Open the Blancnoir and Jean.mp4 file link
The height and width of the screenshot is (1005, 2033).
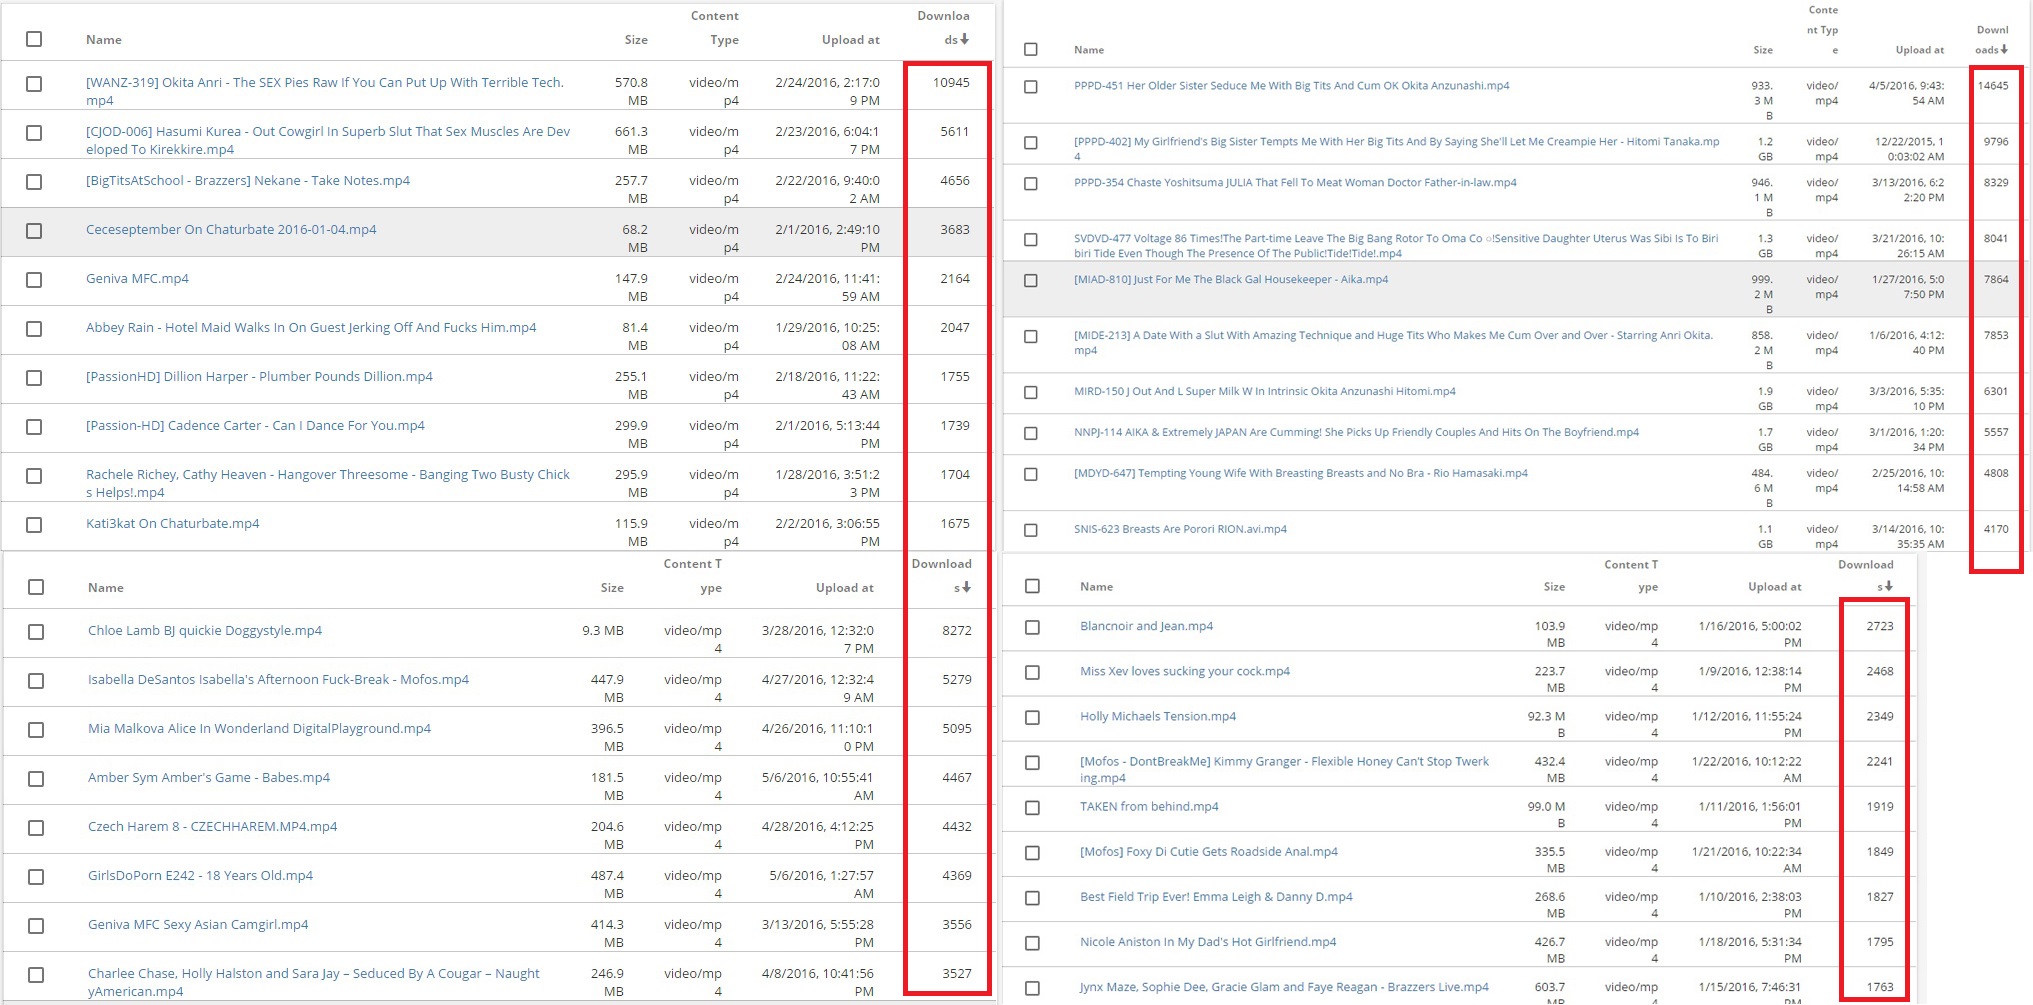pyautogui.click(x=1146, y=626)
